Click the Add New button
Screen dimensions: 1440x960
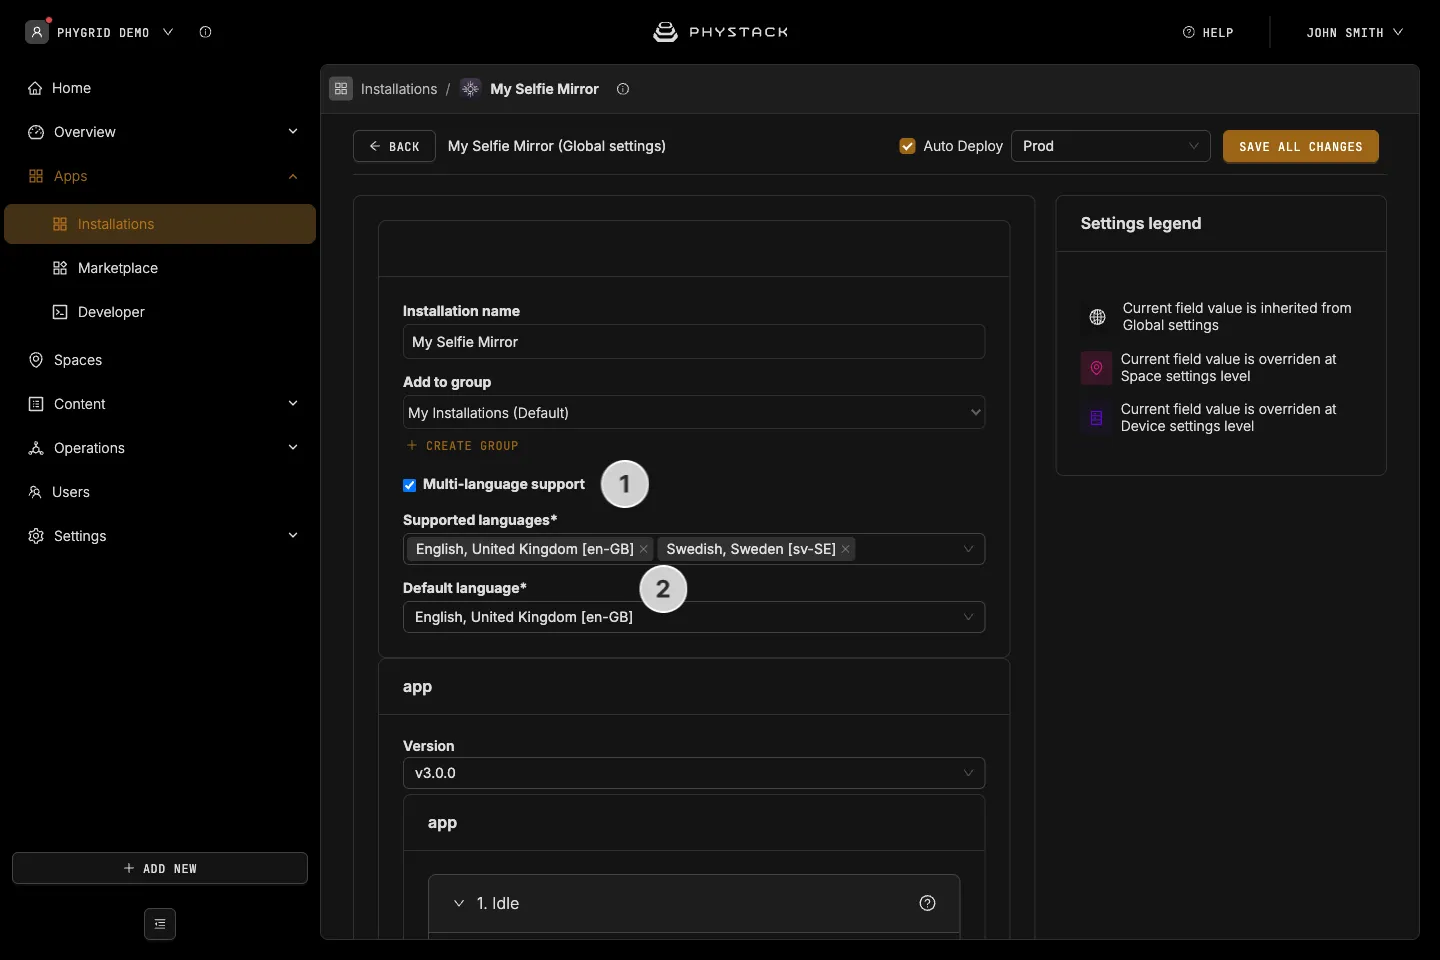point(160,868)
